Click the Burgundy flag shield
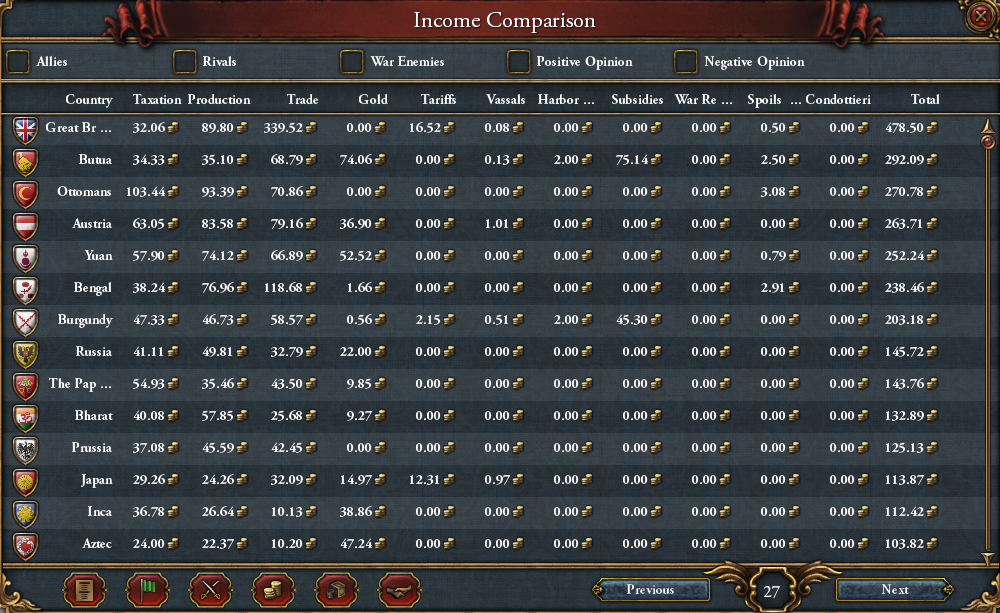The height and width of the screenshot is (613, 1000). (x=26, y=321)
